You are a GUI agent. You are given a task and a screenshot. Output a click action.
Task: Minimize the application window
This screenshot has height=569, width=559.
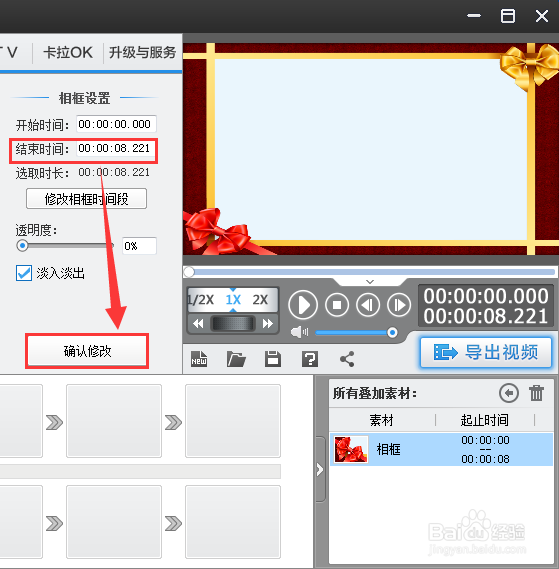point(474,16)
